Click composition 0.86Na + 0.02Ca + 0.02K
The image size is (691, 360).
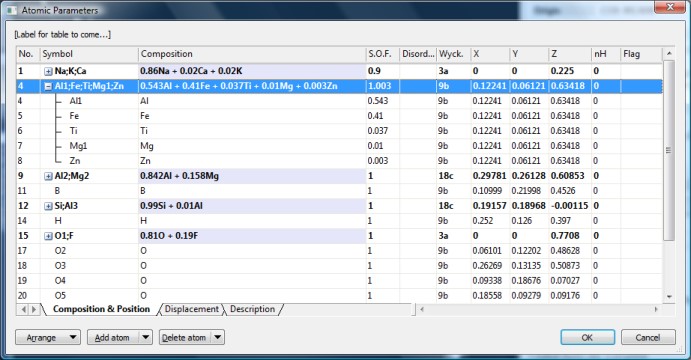[x=191, y=71]
